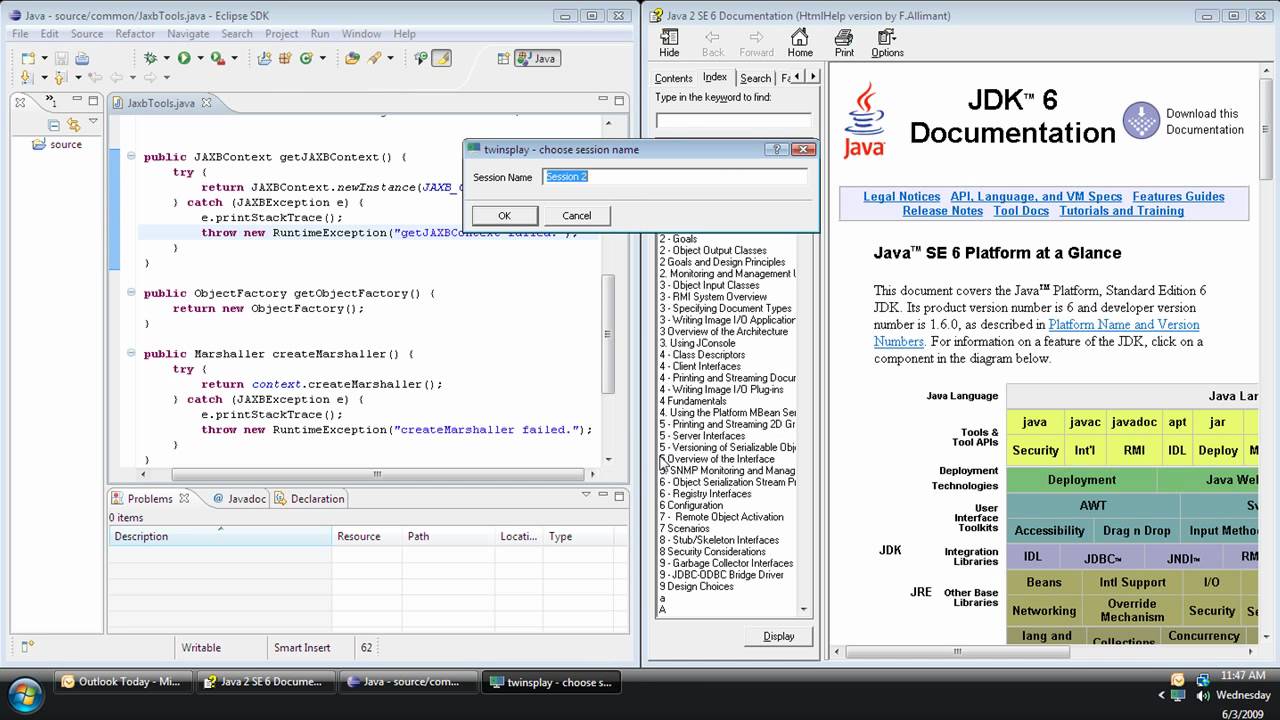Click Previous Annotation arrow icon
Screen dimensions: 1280x720
61,77
